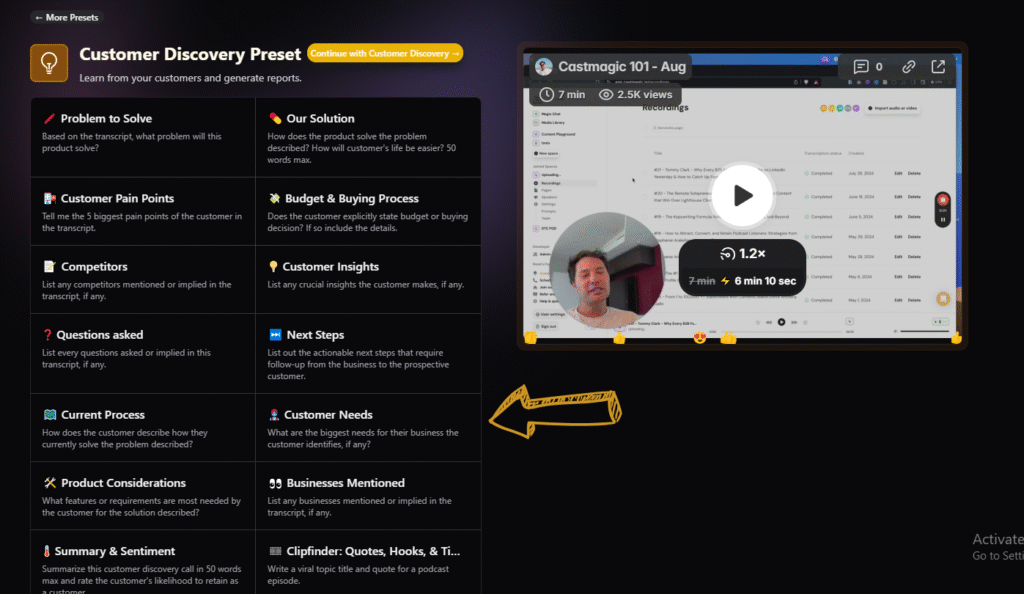
Task: Open the video externally via the expand icon
Action: (x=938, y=66)
